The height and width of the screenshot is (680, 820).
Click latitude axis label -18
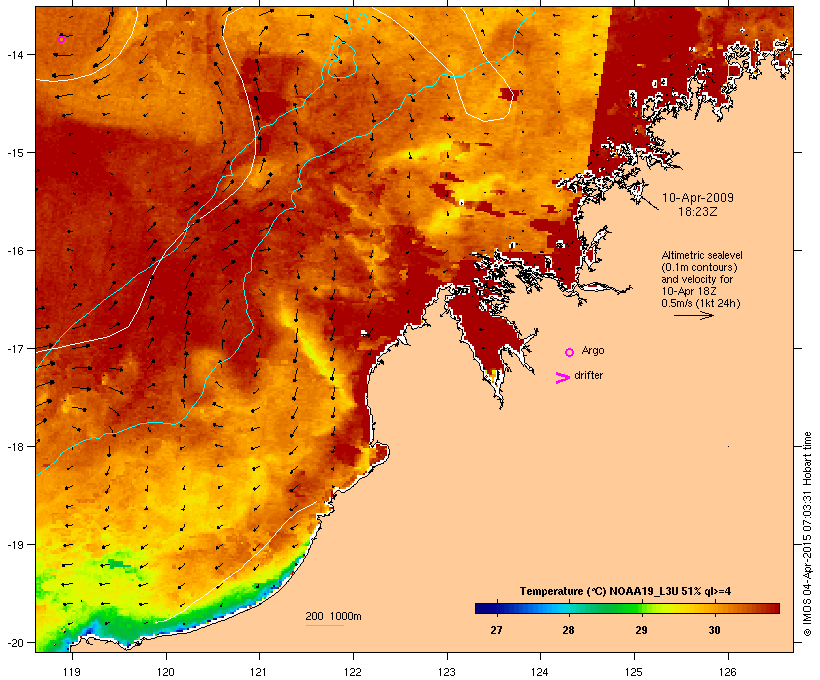point(14,446)
